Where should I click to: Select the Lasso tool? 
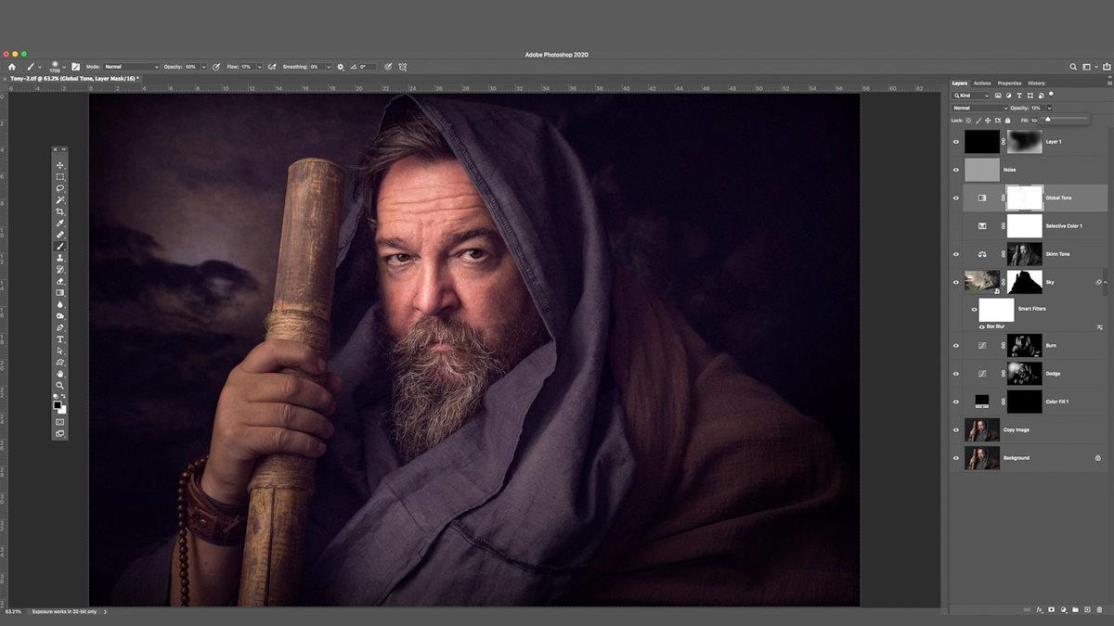point(60,189)
